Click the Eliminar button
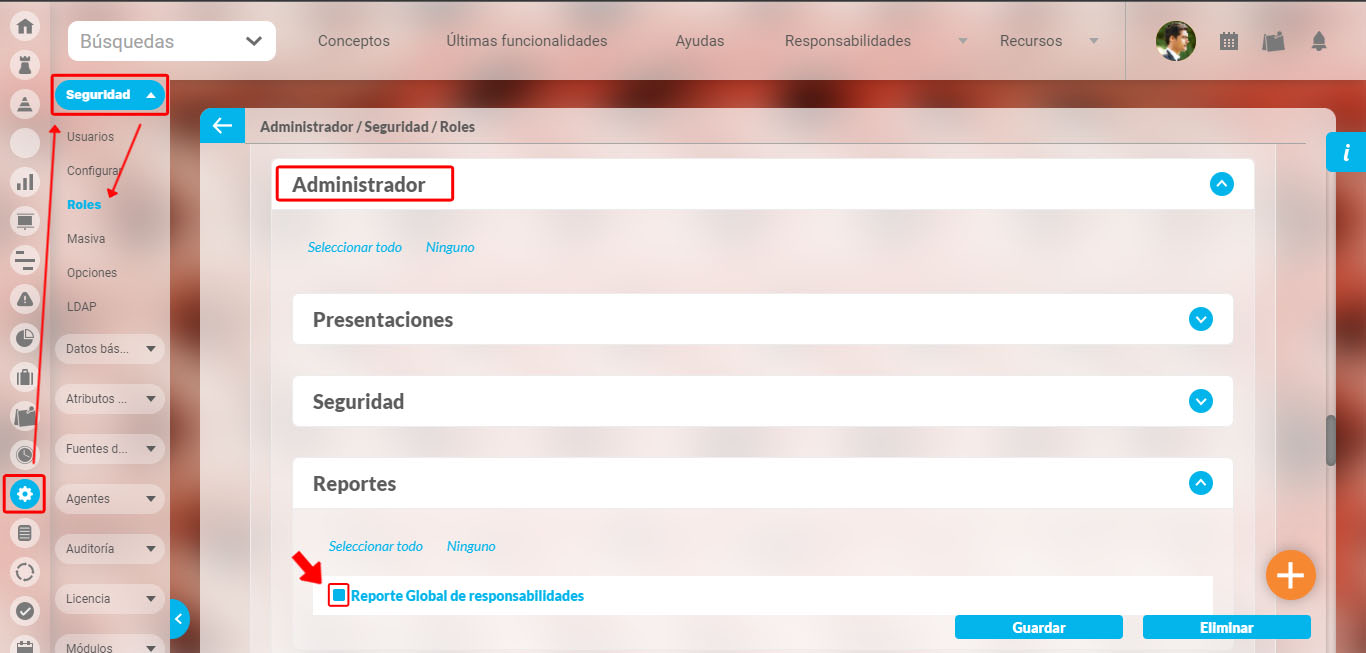The image size is (1366, 653). 1226,628
